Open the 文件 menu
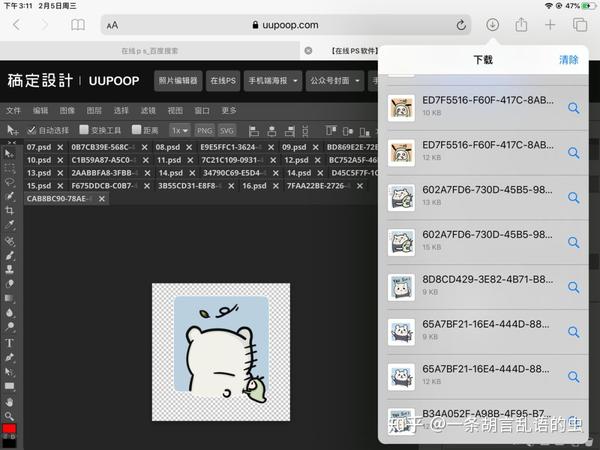This screenshot has width=600, height=450. [13, 111]
